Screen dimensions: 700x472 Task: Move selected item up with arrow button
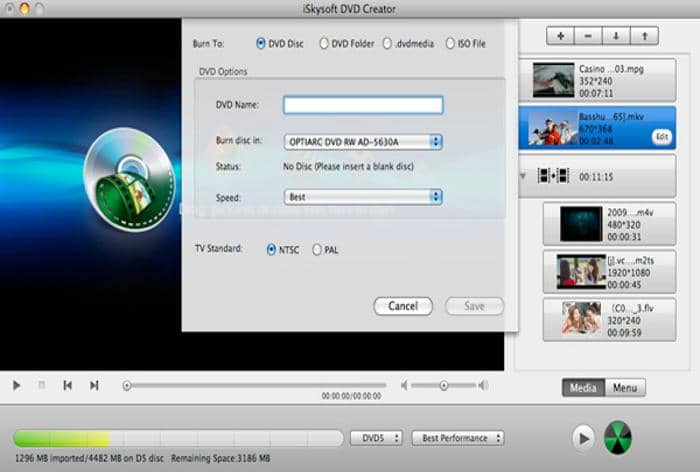tap(644, 36)
